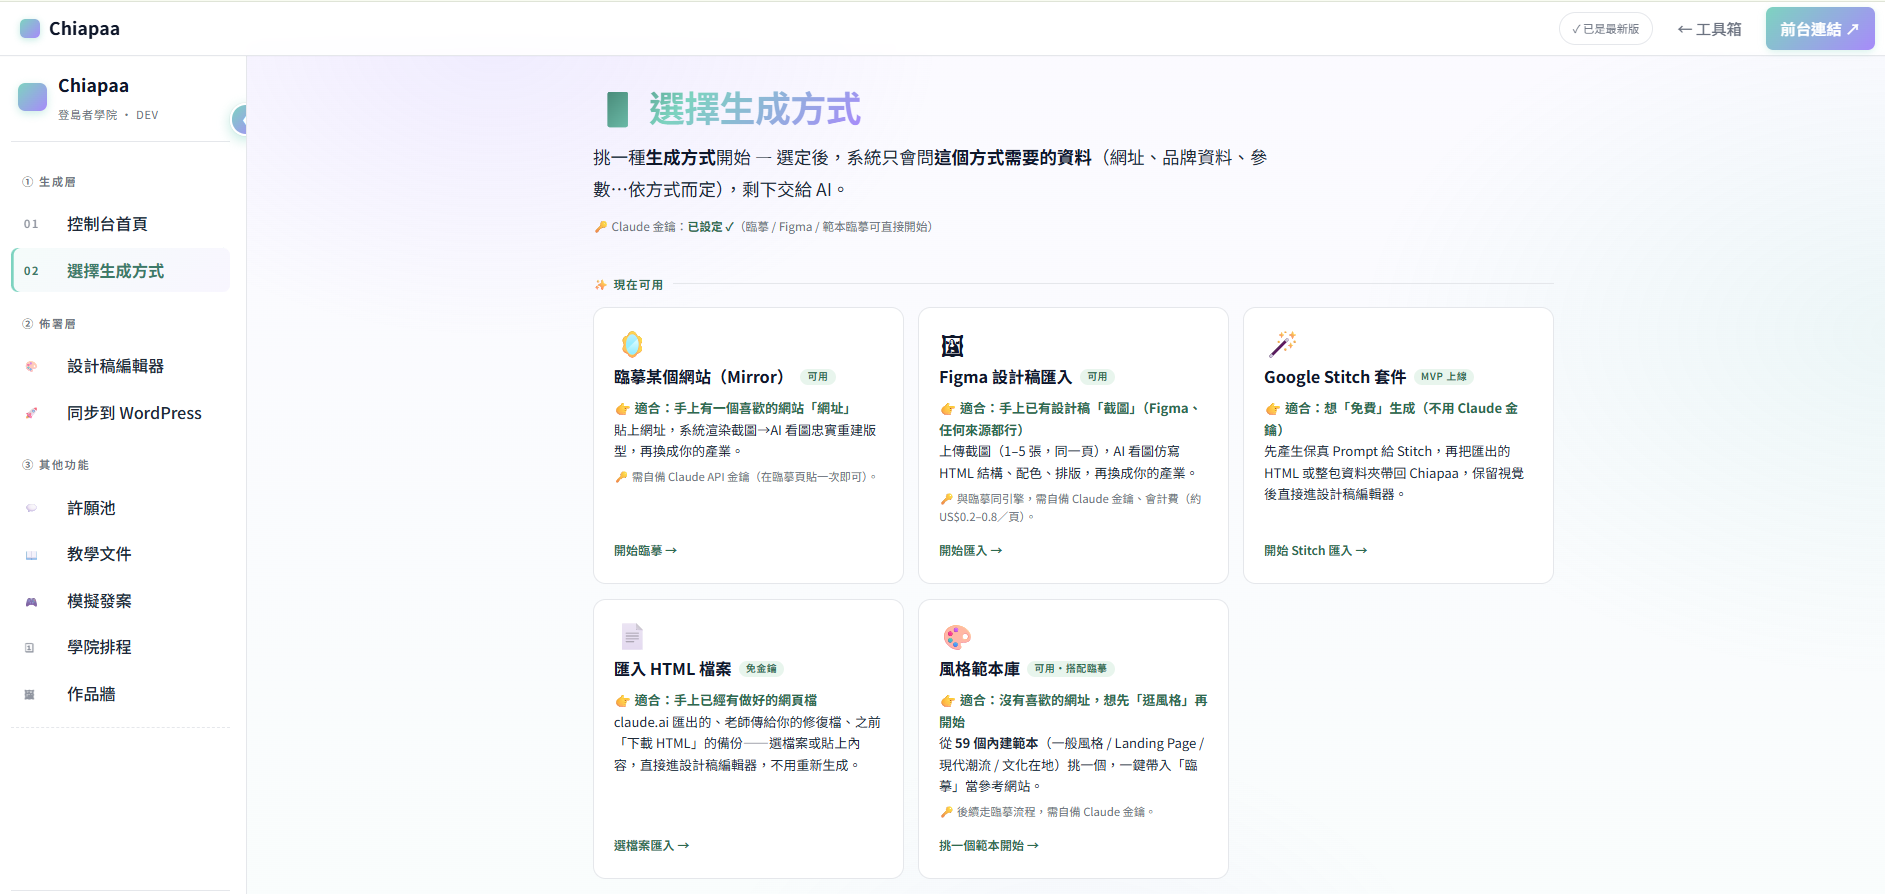Click the ① 生成層 sidebar section label
1885x894 pixels.
click(49, 182)
